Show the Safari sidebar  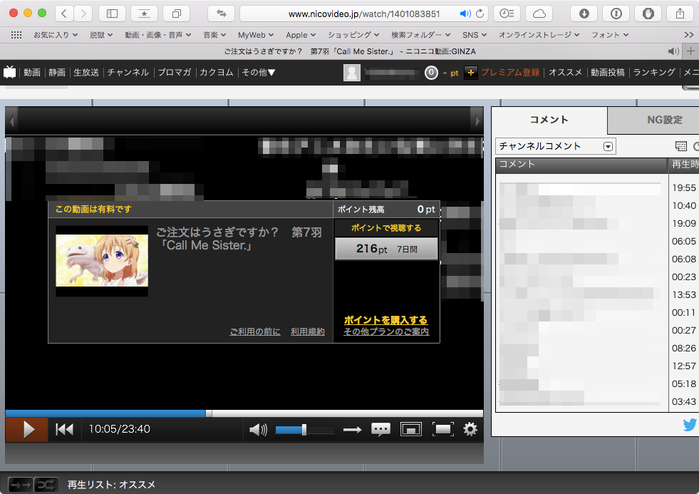point(112,13)
